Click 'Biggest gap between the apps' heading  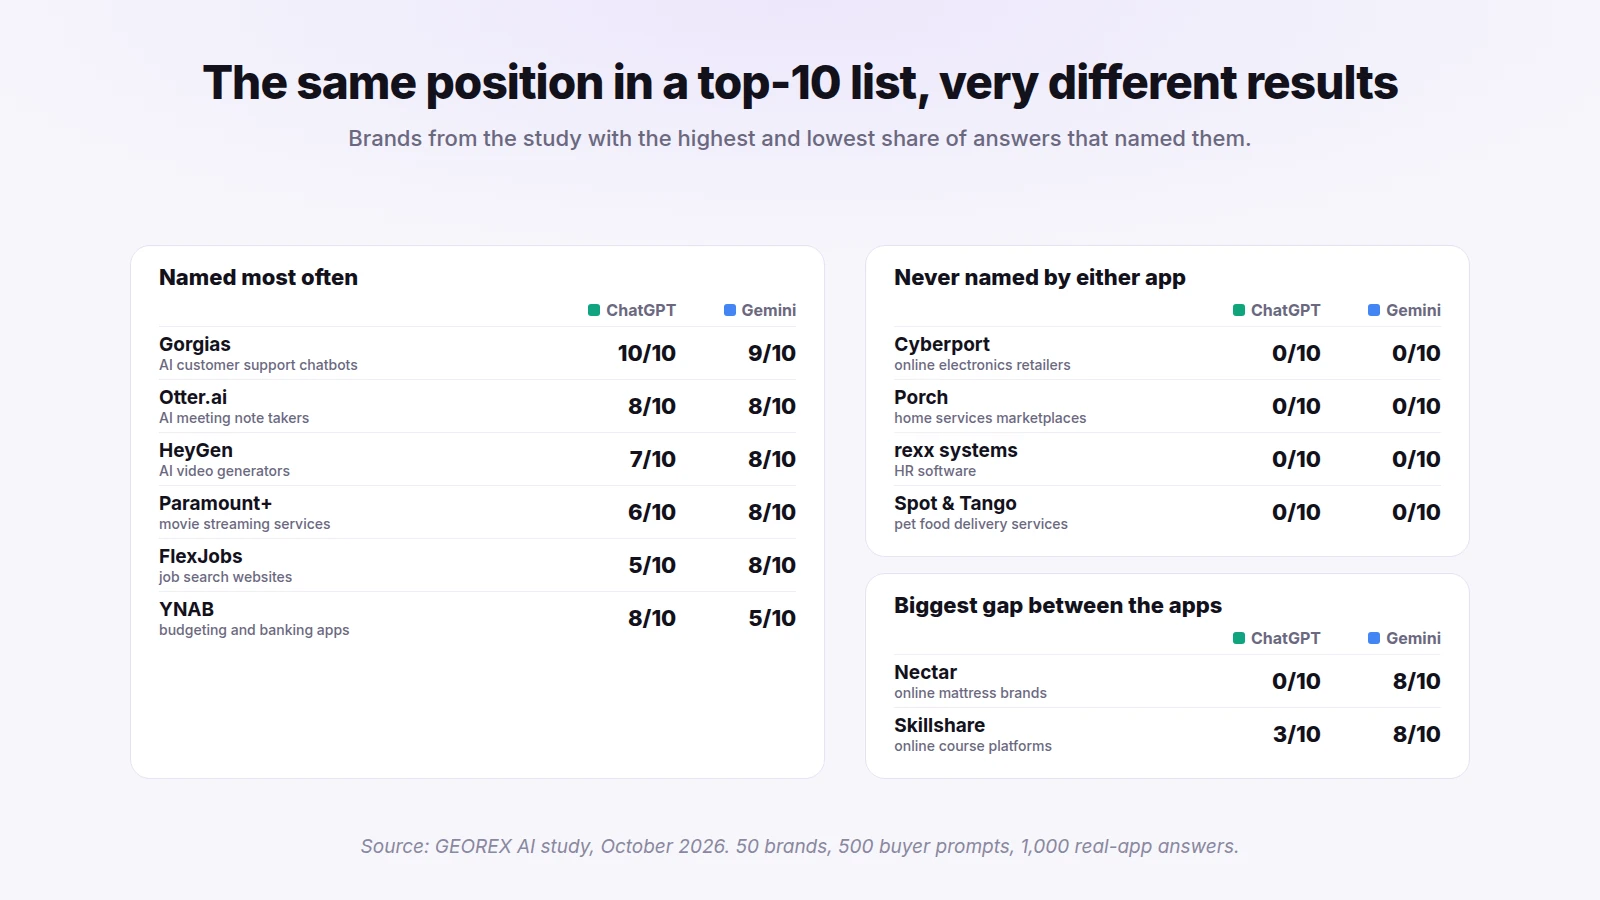[1058, 605]
